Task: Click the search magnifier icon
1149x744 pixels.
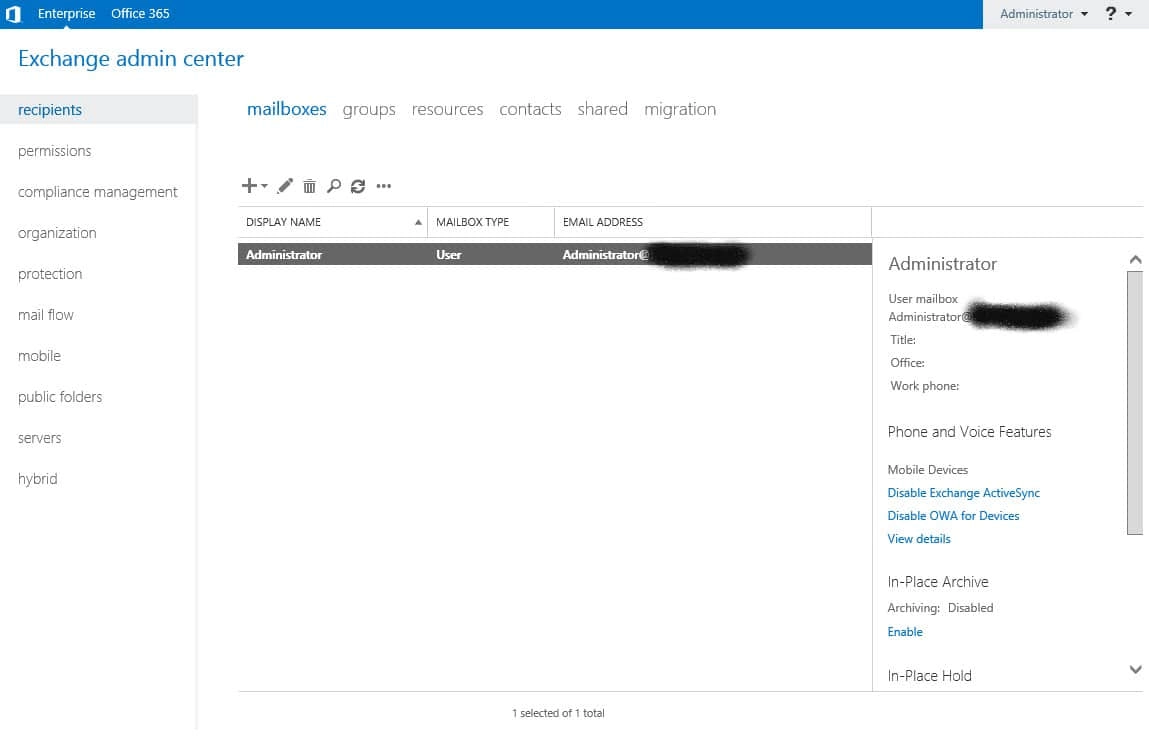Action: [x=333, y=186]
